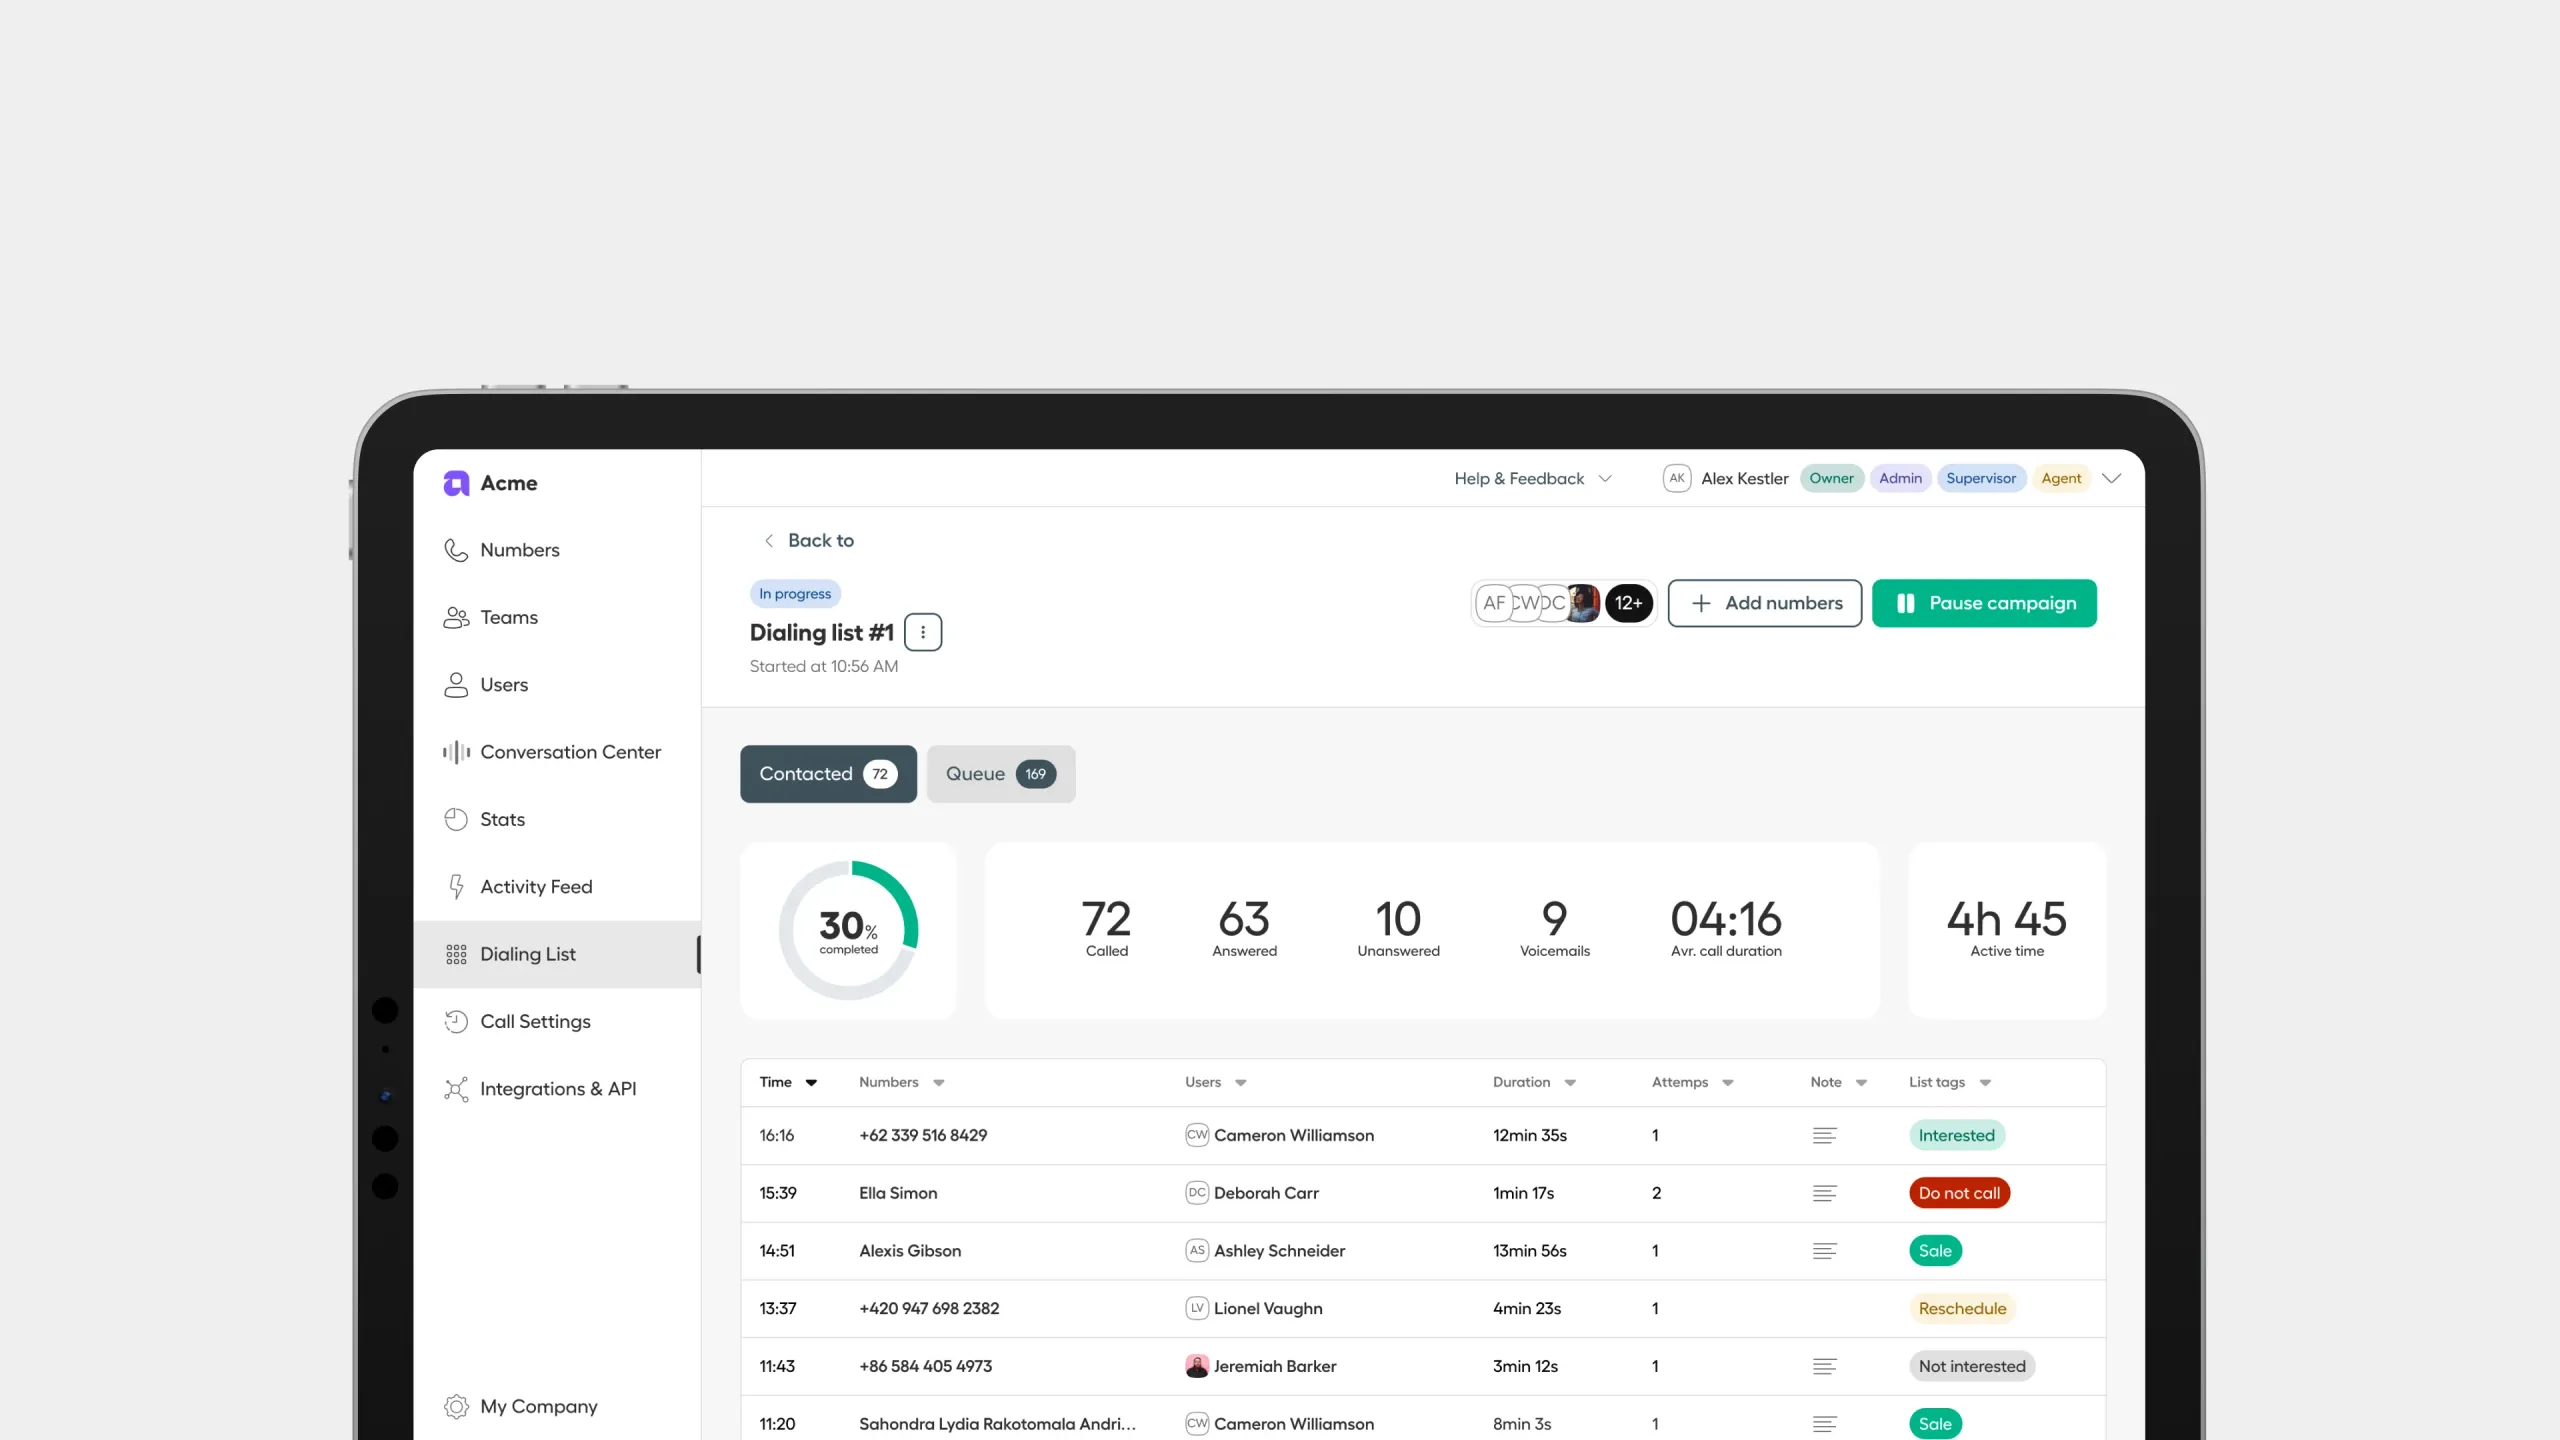
Task: Click the pause icon on Pause campaign
Action: [1906, 603]
